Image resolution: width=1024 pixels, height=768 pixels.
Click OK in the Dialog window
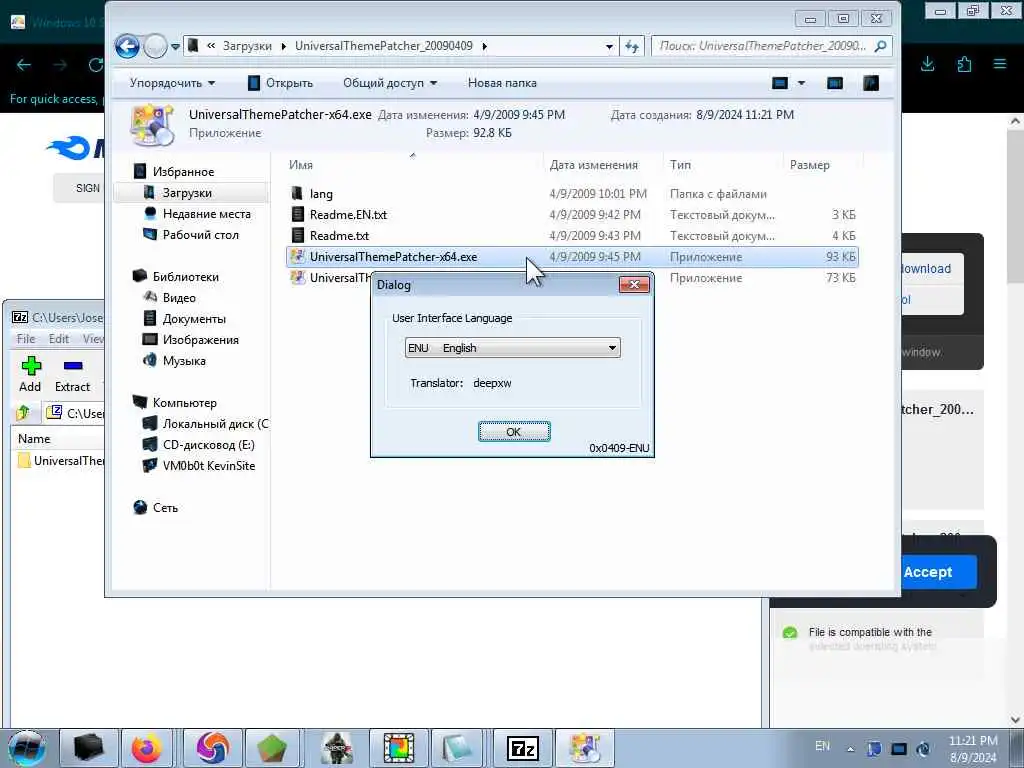click(514, 432)
